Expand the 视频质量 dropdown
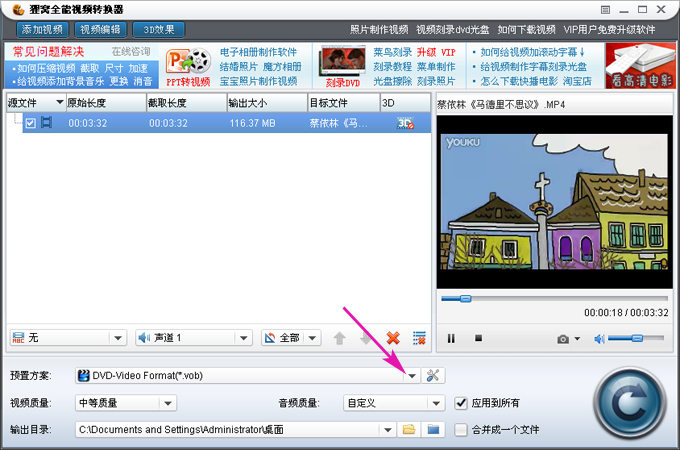 point(168,403)
